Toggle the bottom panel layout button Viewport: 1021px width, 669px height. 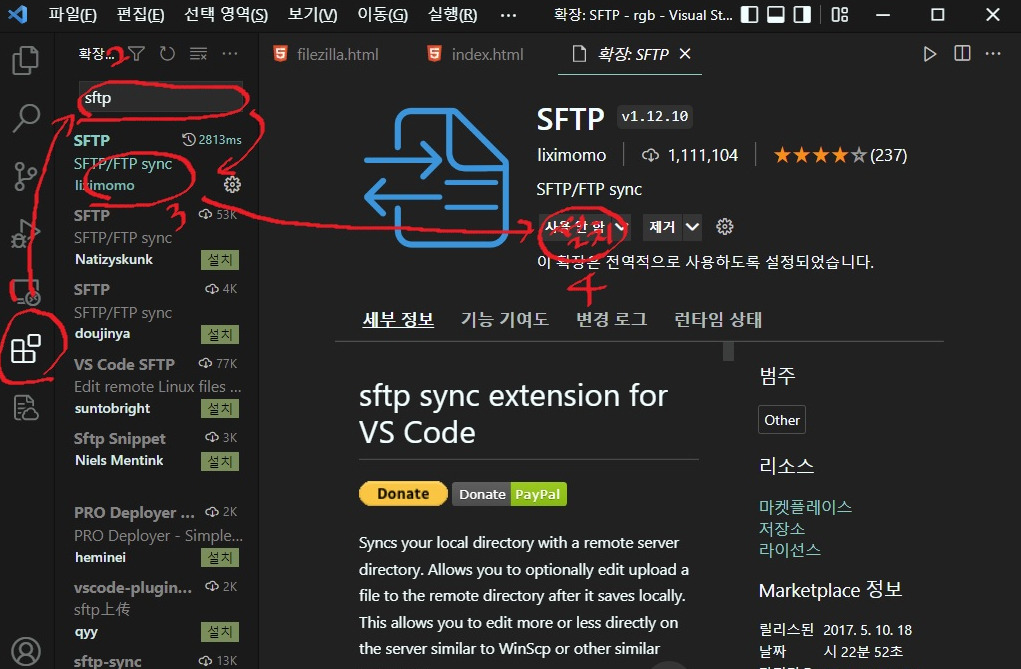pos(775,15)
